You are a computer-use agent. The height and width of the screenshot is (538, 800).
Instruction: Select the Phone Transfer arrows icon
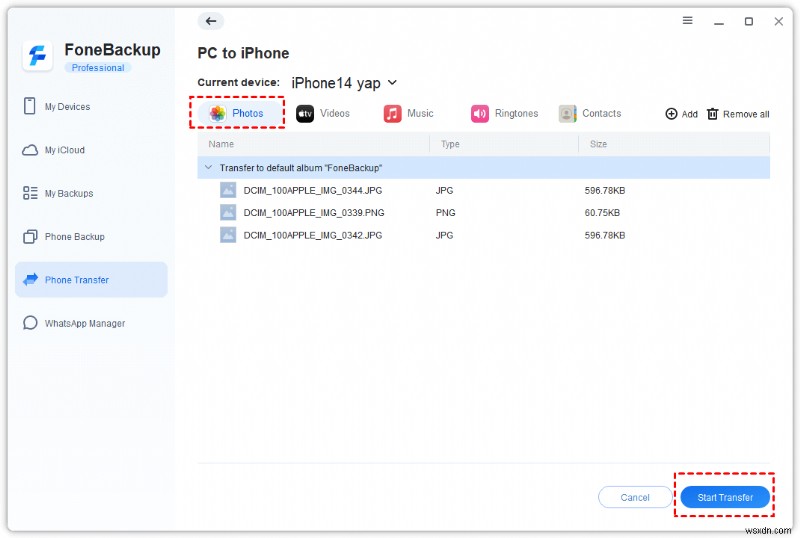pos(31,279)
